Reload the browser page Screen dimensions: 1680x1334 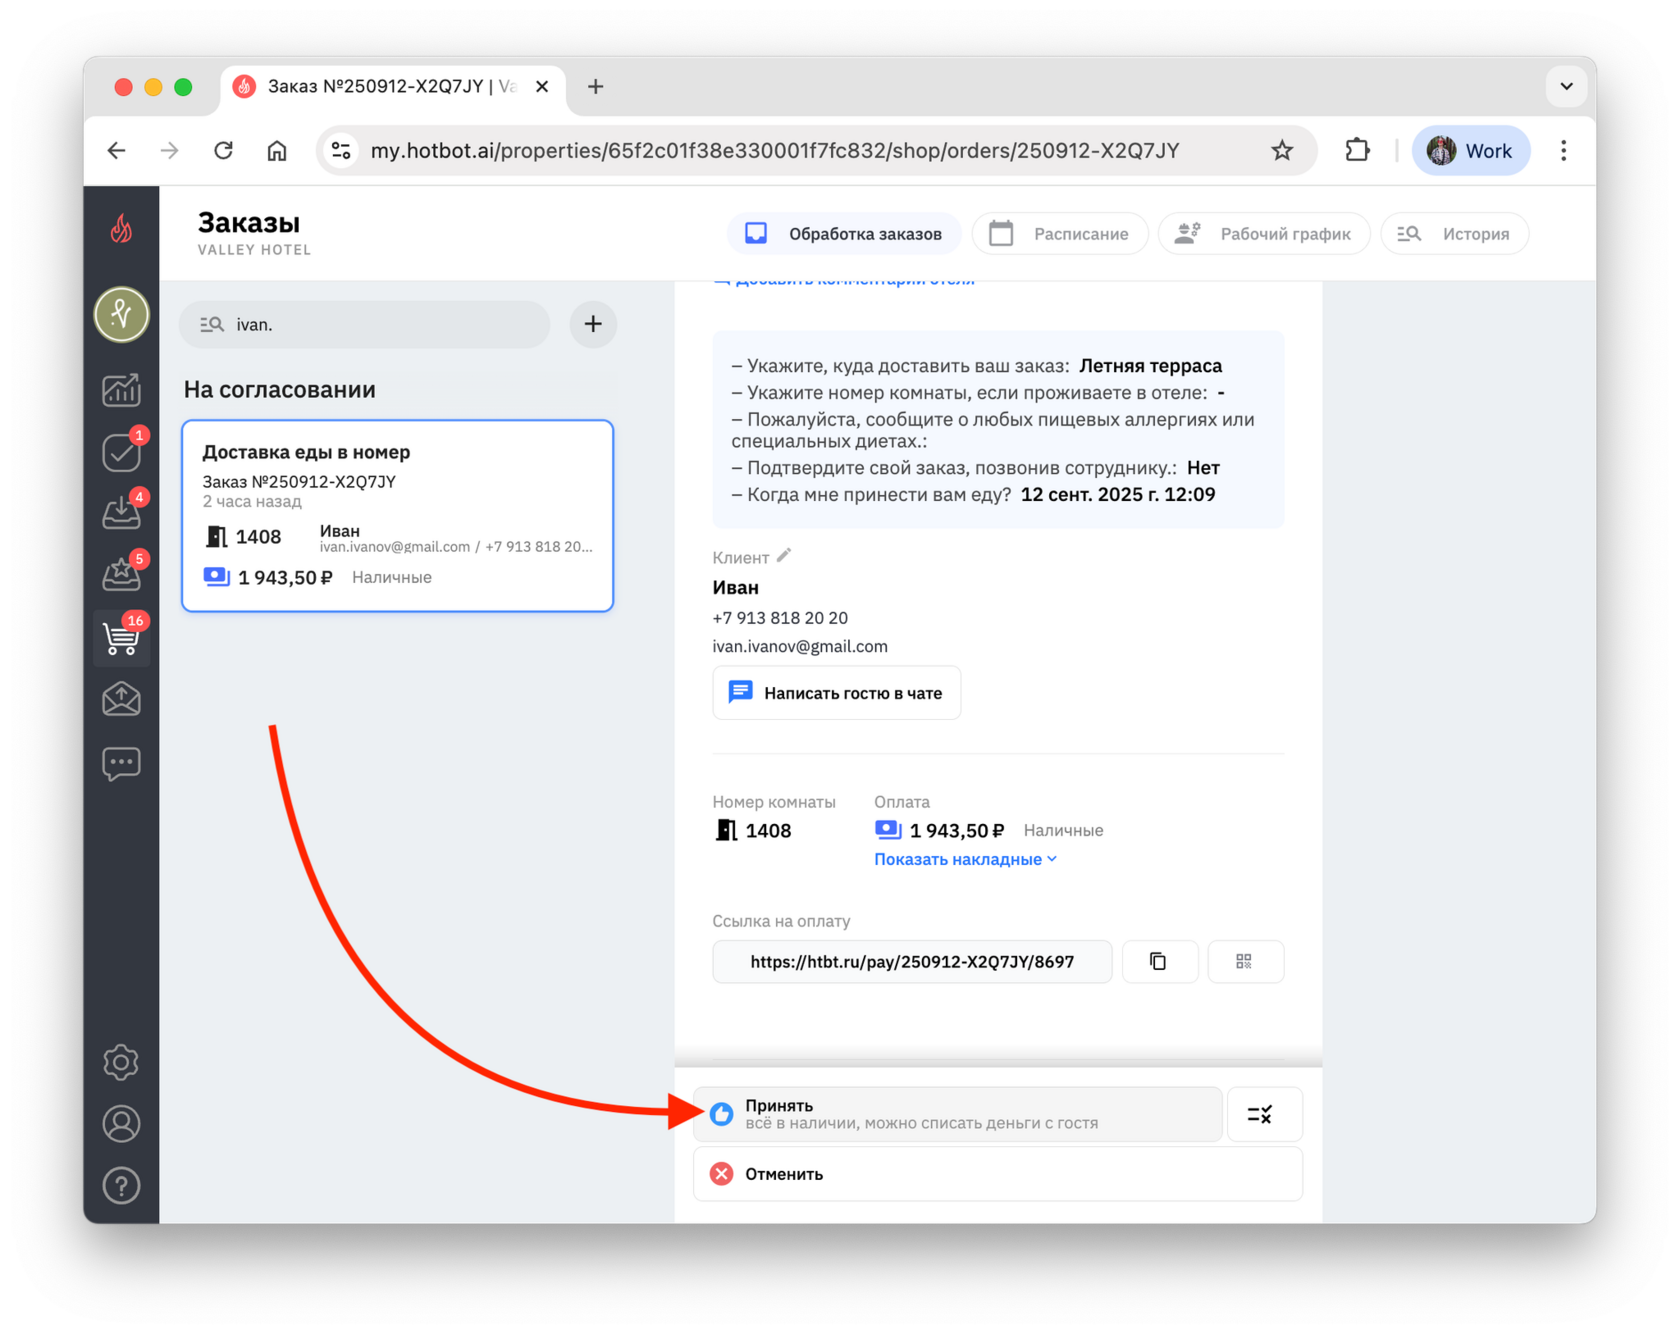tap(223, 151)
